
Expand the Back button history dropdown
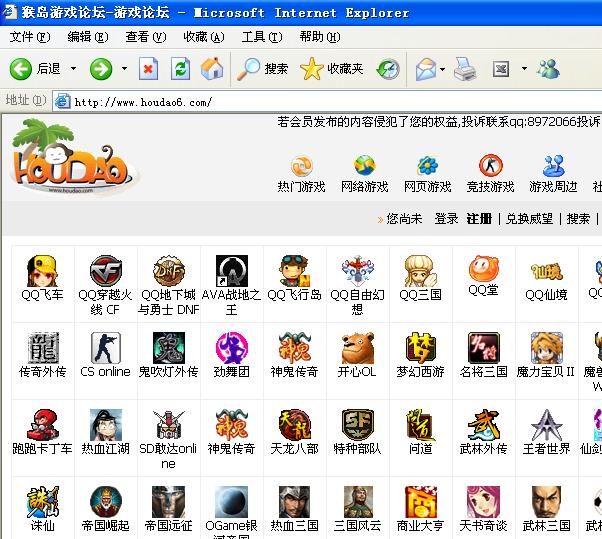73,69
